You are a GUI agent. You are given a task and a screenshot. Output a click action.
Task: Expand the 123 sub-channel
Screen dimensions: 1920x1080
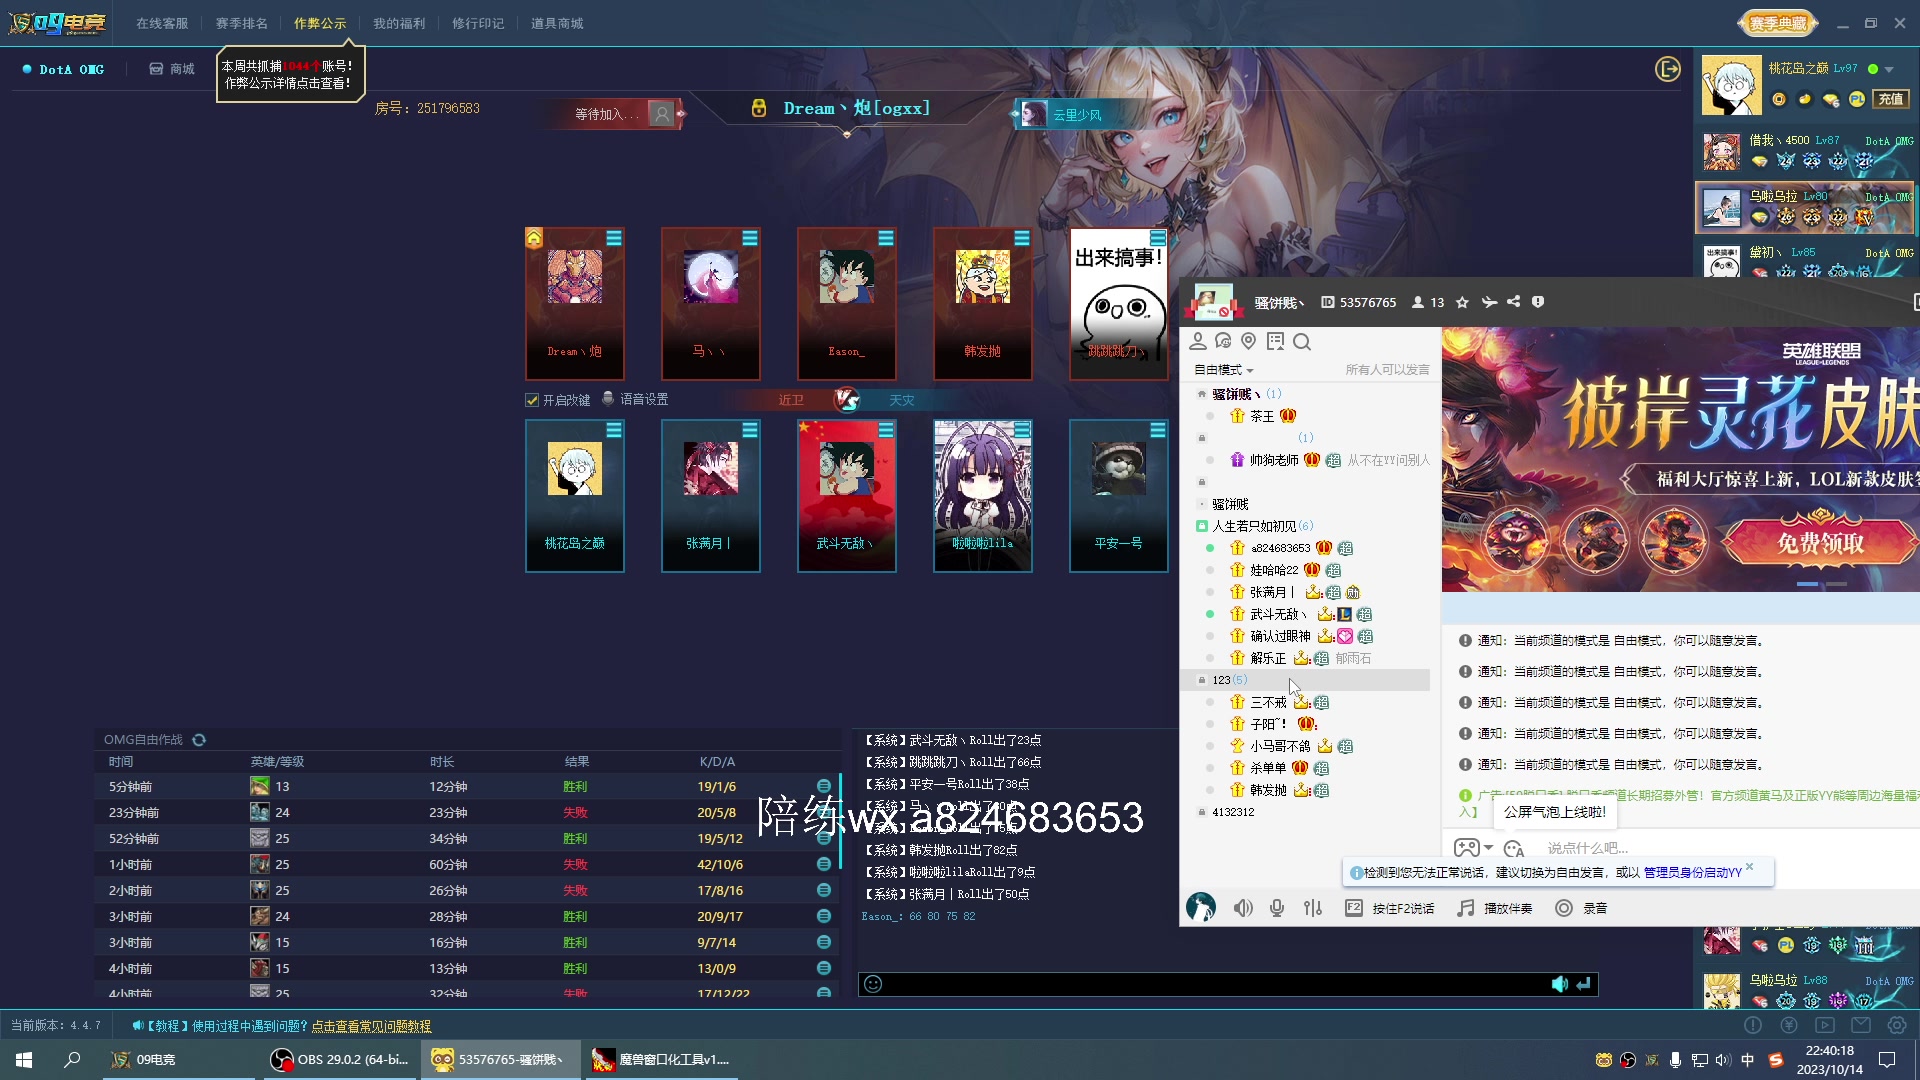(1202, 680)
